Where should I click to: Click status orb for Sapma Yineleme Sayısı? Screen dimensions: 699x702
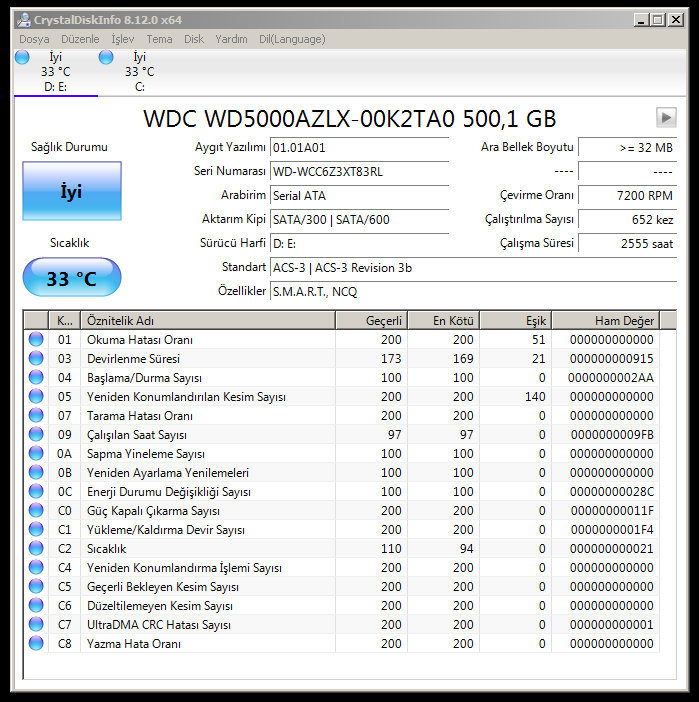(36, 454)
